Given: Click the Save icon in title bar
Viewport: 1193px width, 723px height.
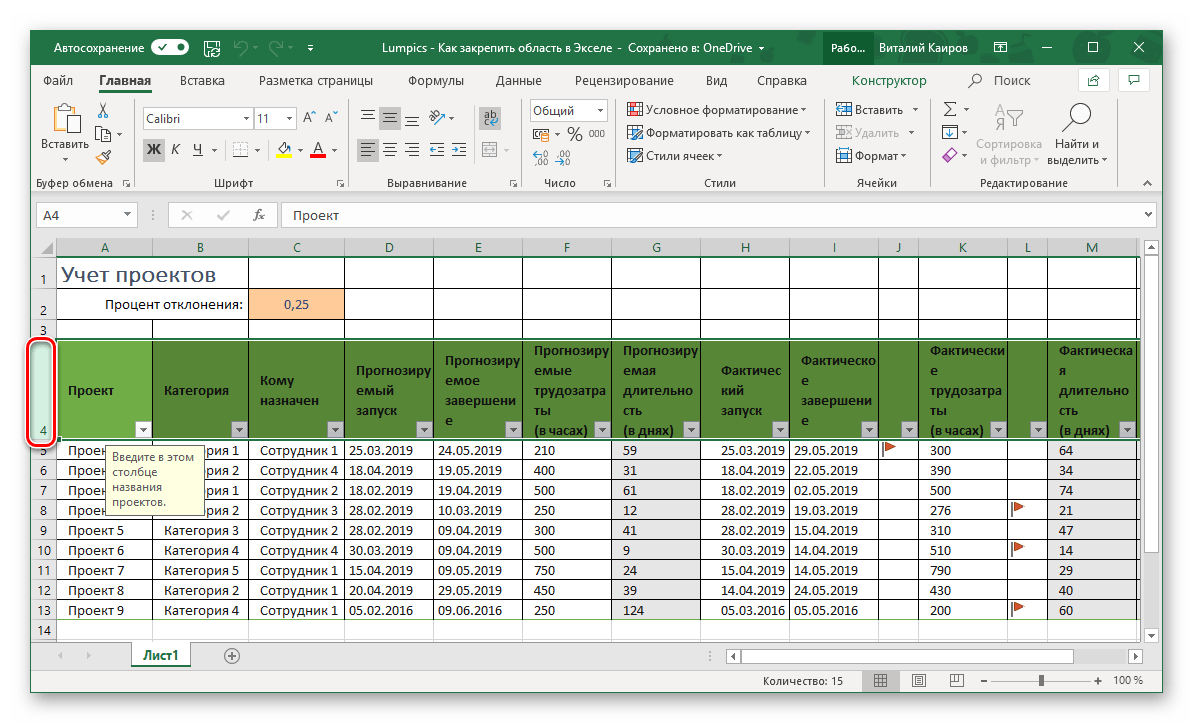Looking at the screenshot, I should (212, 47).
